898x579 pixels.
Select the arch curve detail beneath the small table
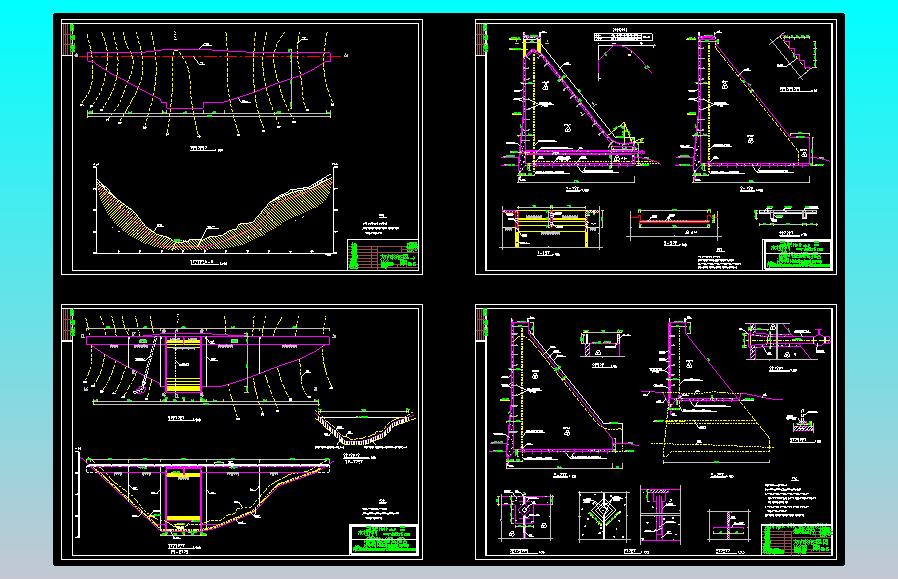[x=625, y=61]
